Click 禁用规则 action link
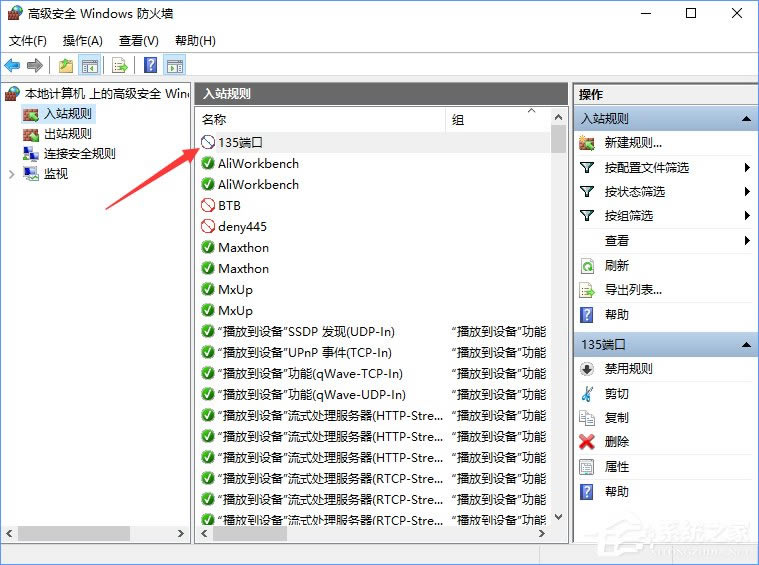Screen dimensions: 759x565 pyautogui.click(x=628, y=369)
